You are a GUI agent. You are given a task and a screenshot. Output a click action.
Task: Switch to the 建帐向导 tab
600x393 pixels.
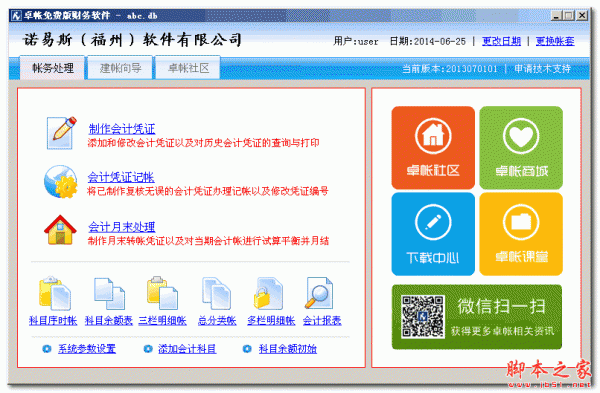coord(120,68)
